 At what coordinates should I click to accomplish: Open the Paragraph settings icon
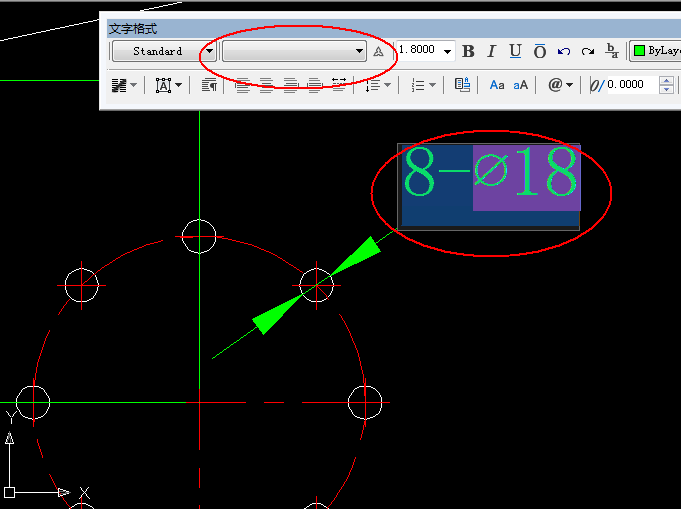209,85
